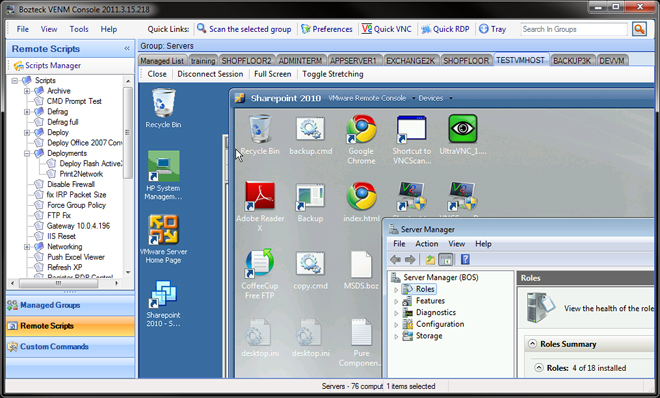The width and height of the screenshot is (660, 398).
Task: Expand the Roles node in Server Manager
Action: [396, 289]
